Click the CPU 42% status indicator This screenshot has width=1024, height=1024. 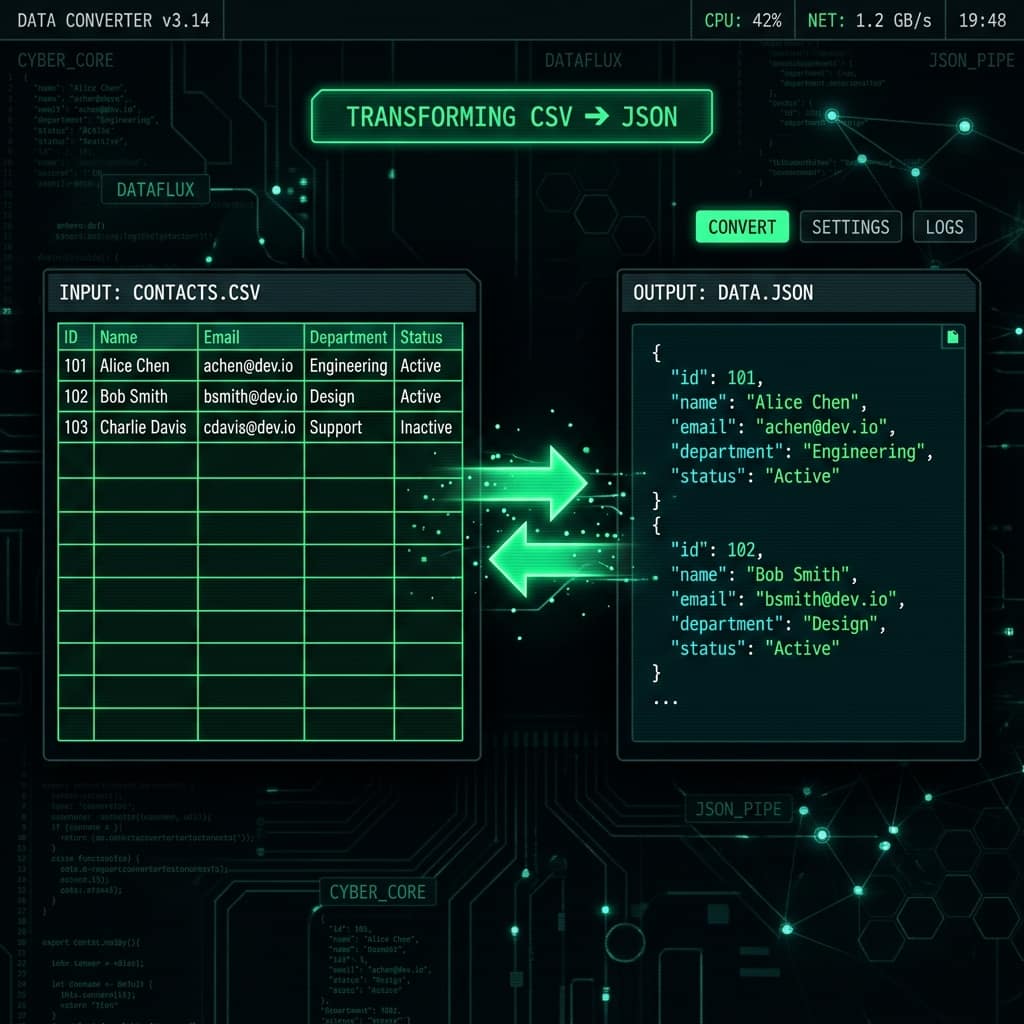click(743, 20)
